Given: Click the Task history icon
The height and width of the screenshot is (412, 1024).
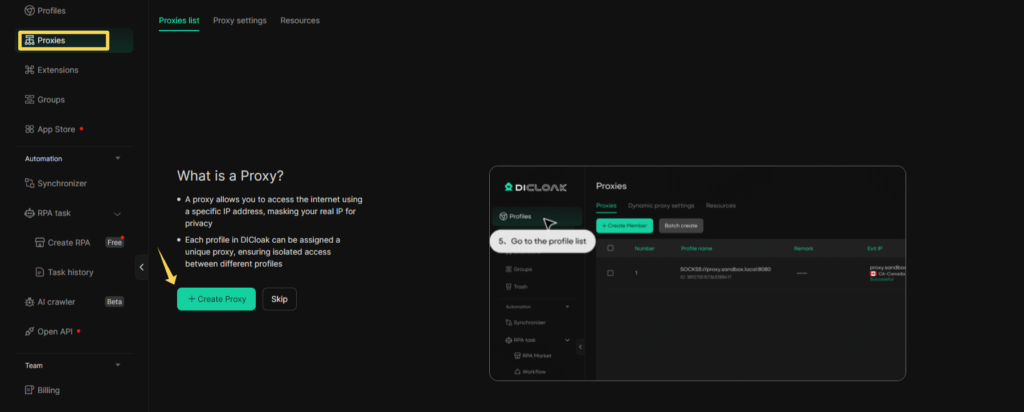Looking at the screenshot, I should (39, 272).
